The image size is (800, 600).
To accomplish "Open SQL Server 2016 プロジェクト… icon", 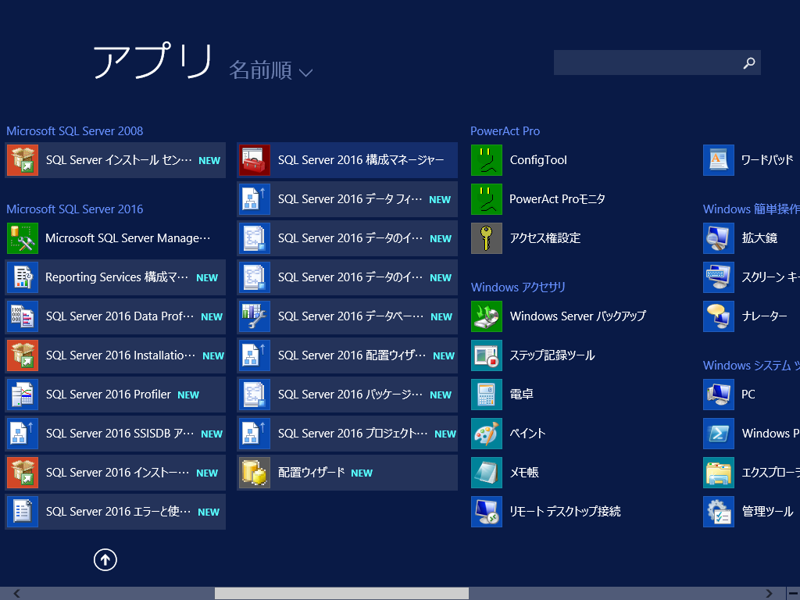I will (255, 434).
